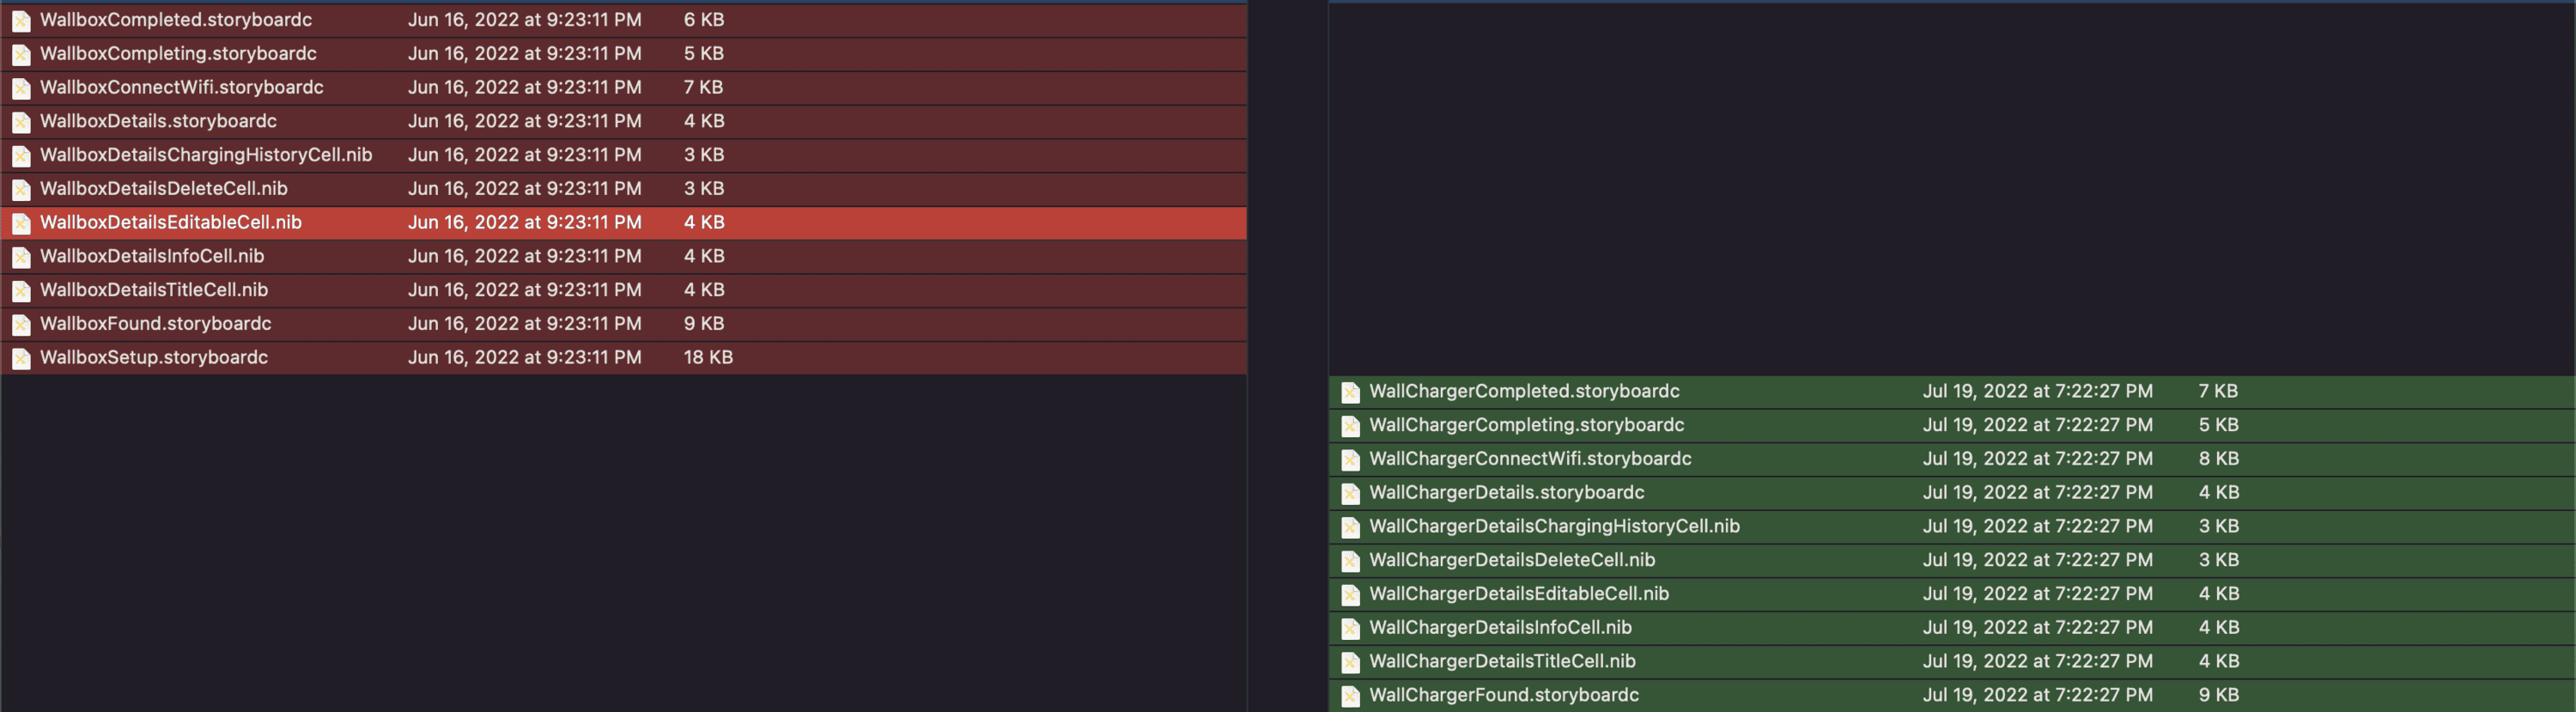This screenshot has height=712, width=2576.
Task: Click the WallChargerCompleted.storyboardc file icon
Action: tap(1350, 392)
